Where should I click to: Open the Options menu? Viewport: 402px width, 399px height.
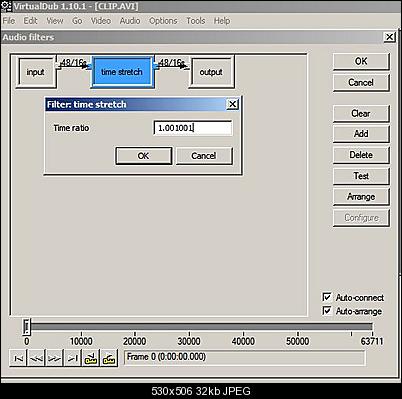163,21
